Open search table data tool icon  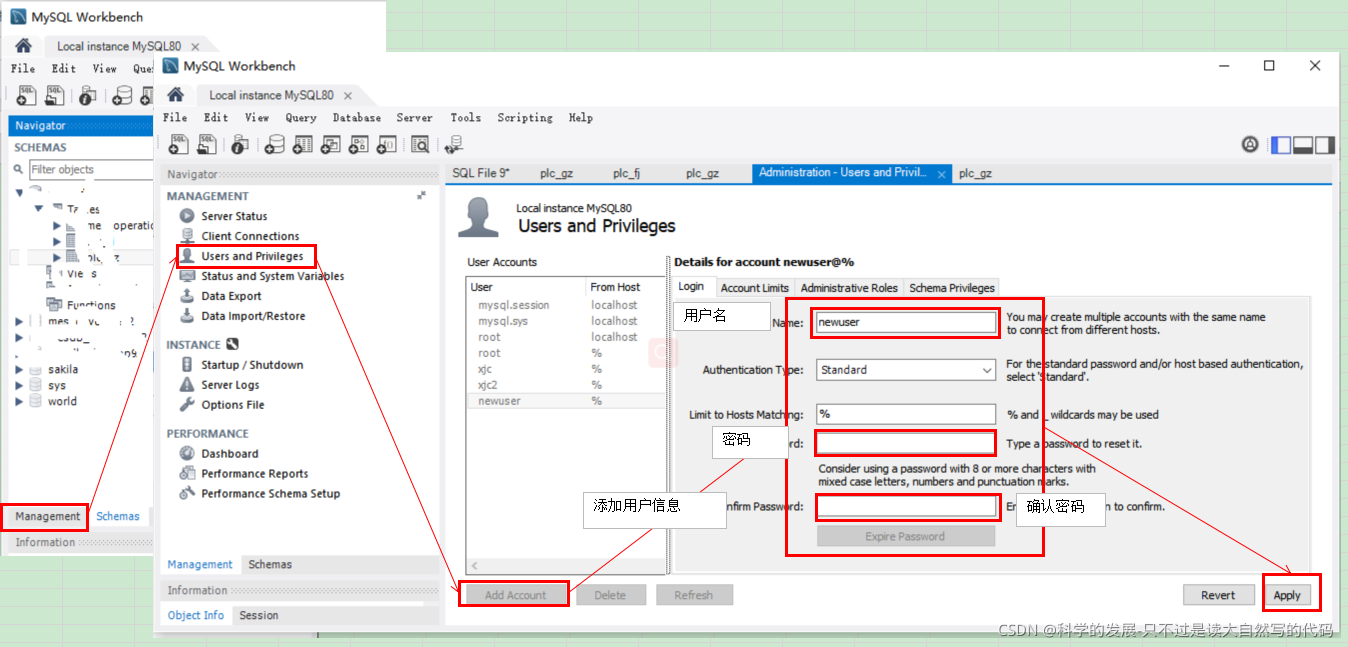(420, 145)
